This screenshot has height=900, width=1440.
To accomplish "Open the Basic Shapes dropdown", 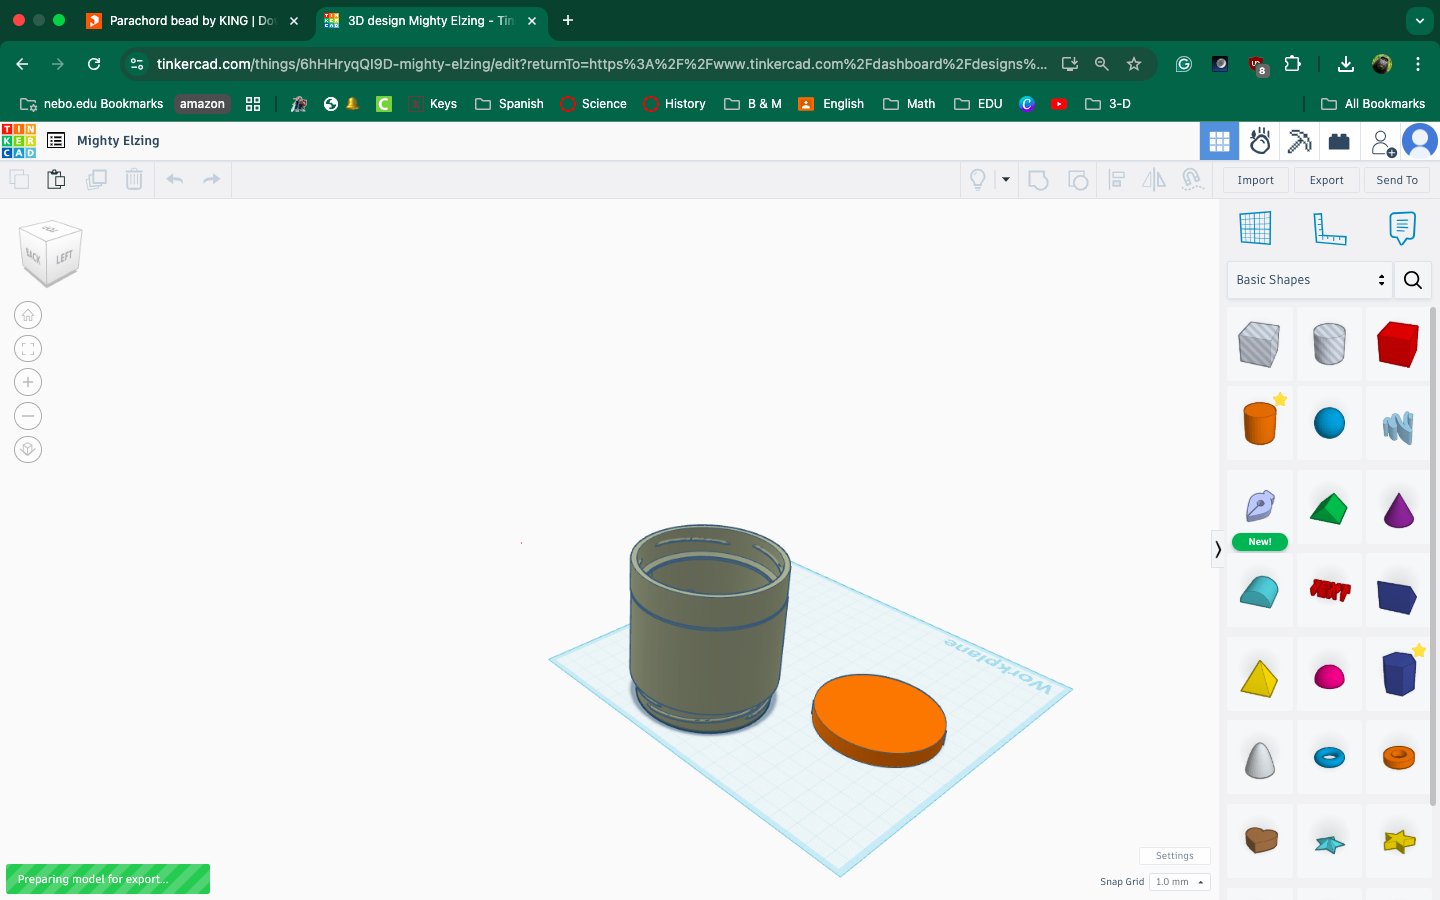I will 1309,280.
